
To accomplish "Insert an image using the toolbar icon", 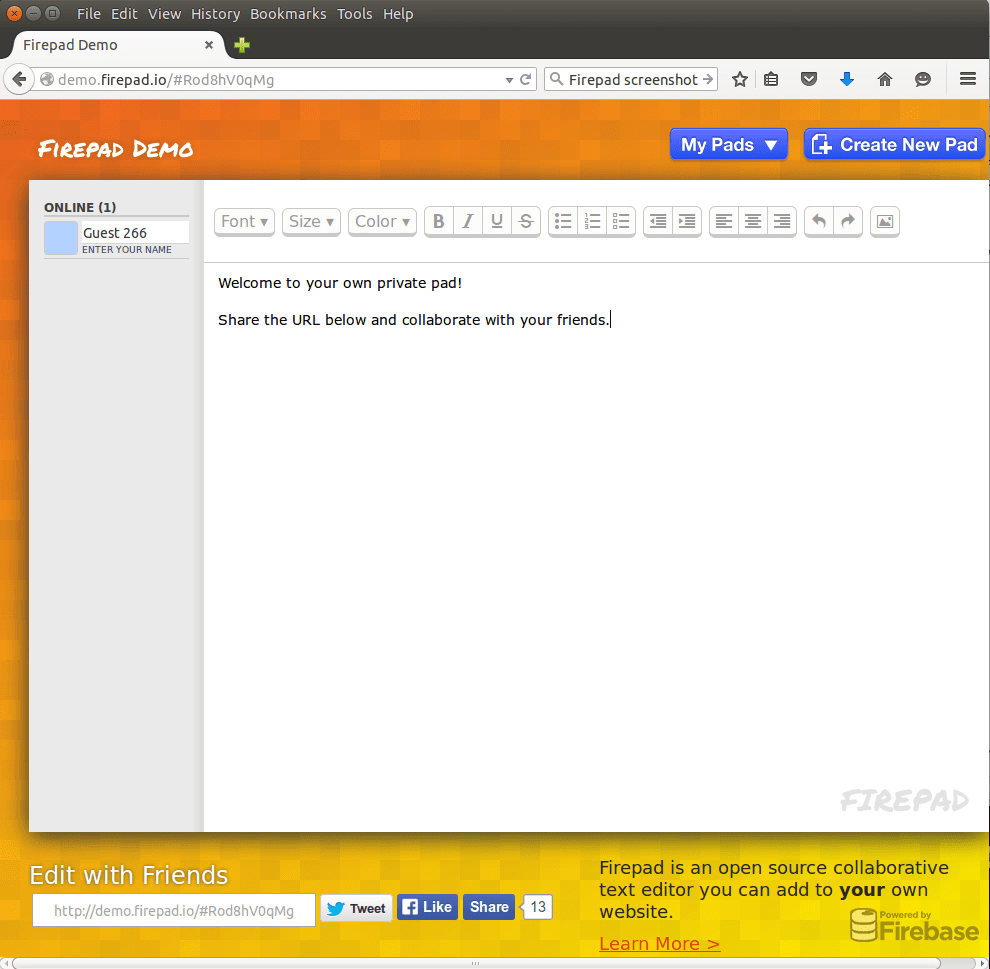I will 885,222.
